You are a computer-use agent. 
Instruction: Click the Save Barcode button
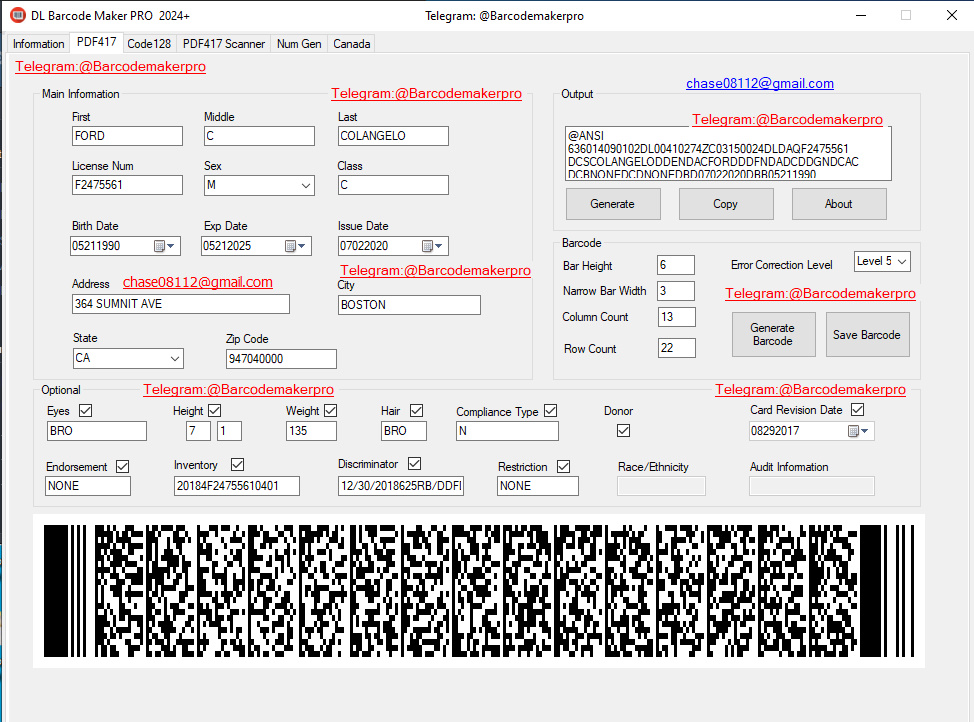pyautogui.click(x=867, y=335)
